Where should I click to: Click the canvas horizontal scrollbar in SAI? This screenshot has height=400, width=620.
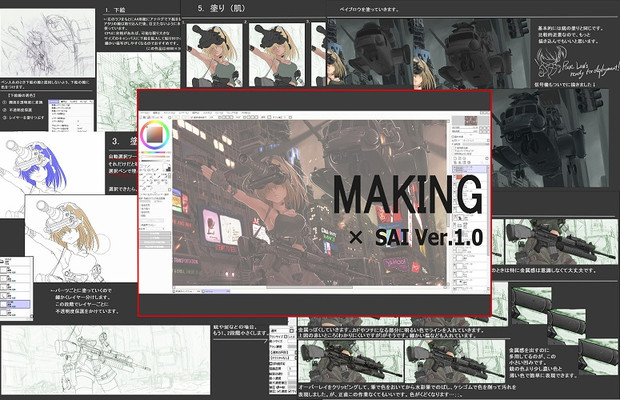pos(310,287)
